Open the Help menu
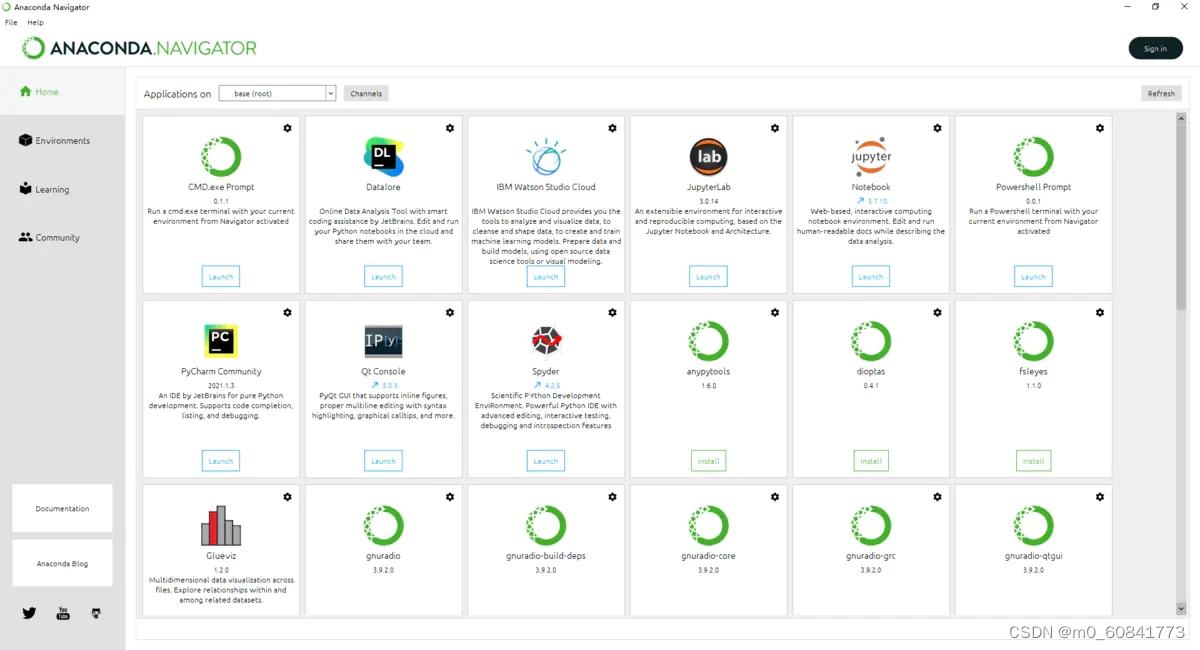Image resolution: width=1200 pixels, height=650 pixels. tap(36, 22)
